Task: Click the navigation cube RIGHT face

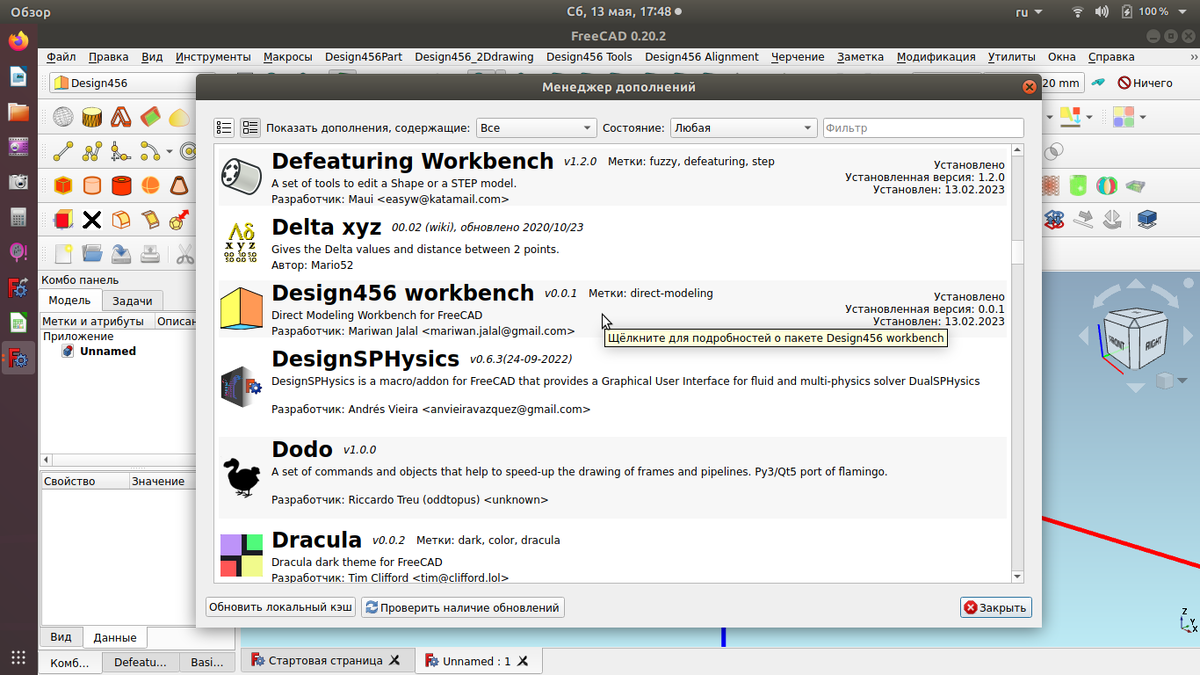Action: click(1154, 343)
